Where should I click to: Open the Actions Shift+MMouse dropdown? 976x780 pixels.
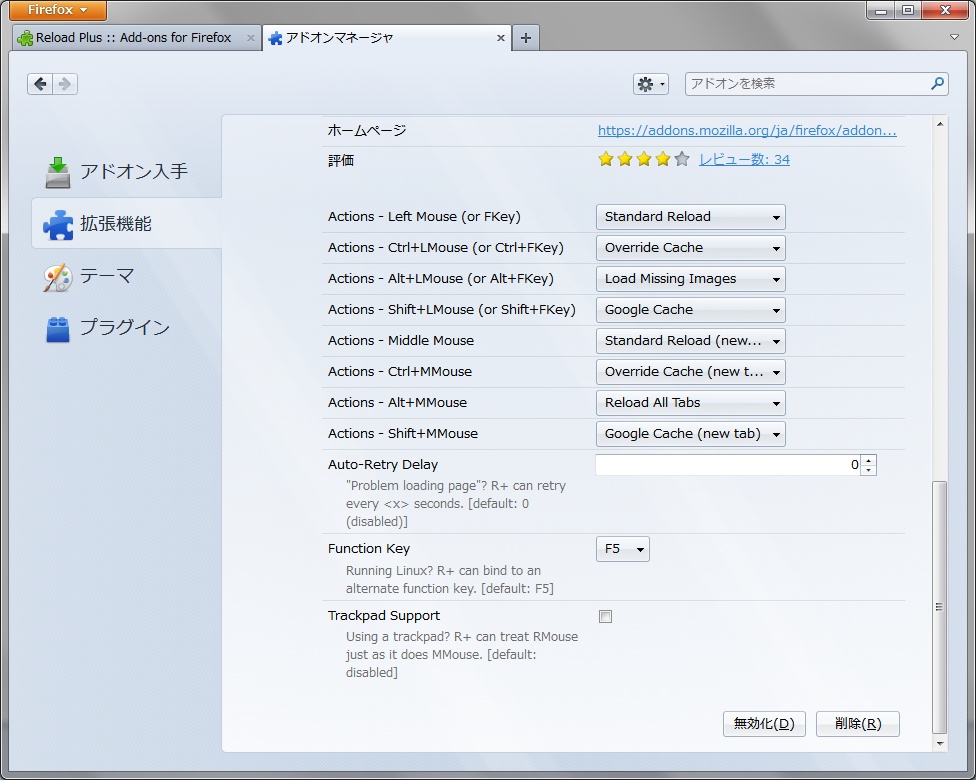pyautogui.click(x=690, y=433)
